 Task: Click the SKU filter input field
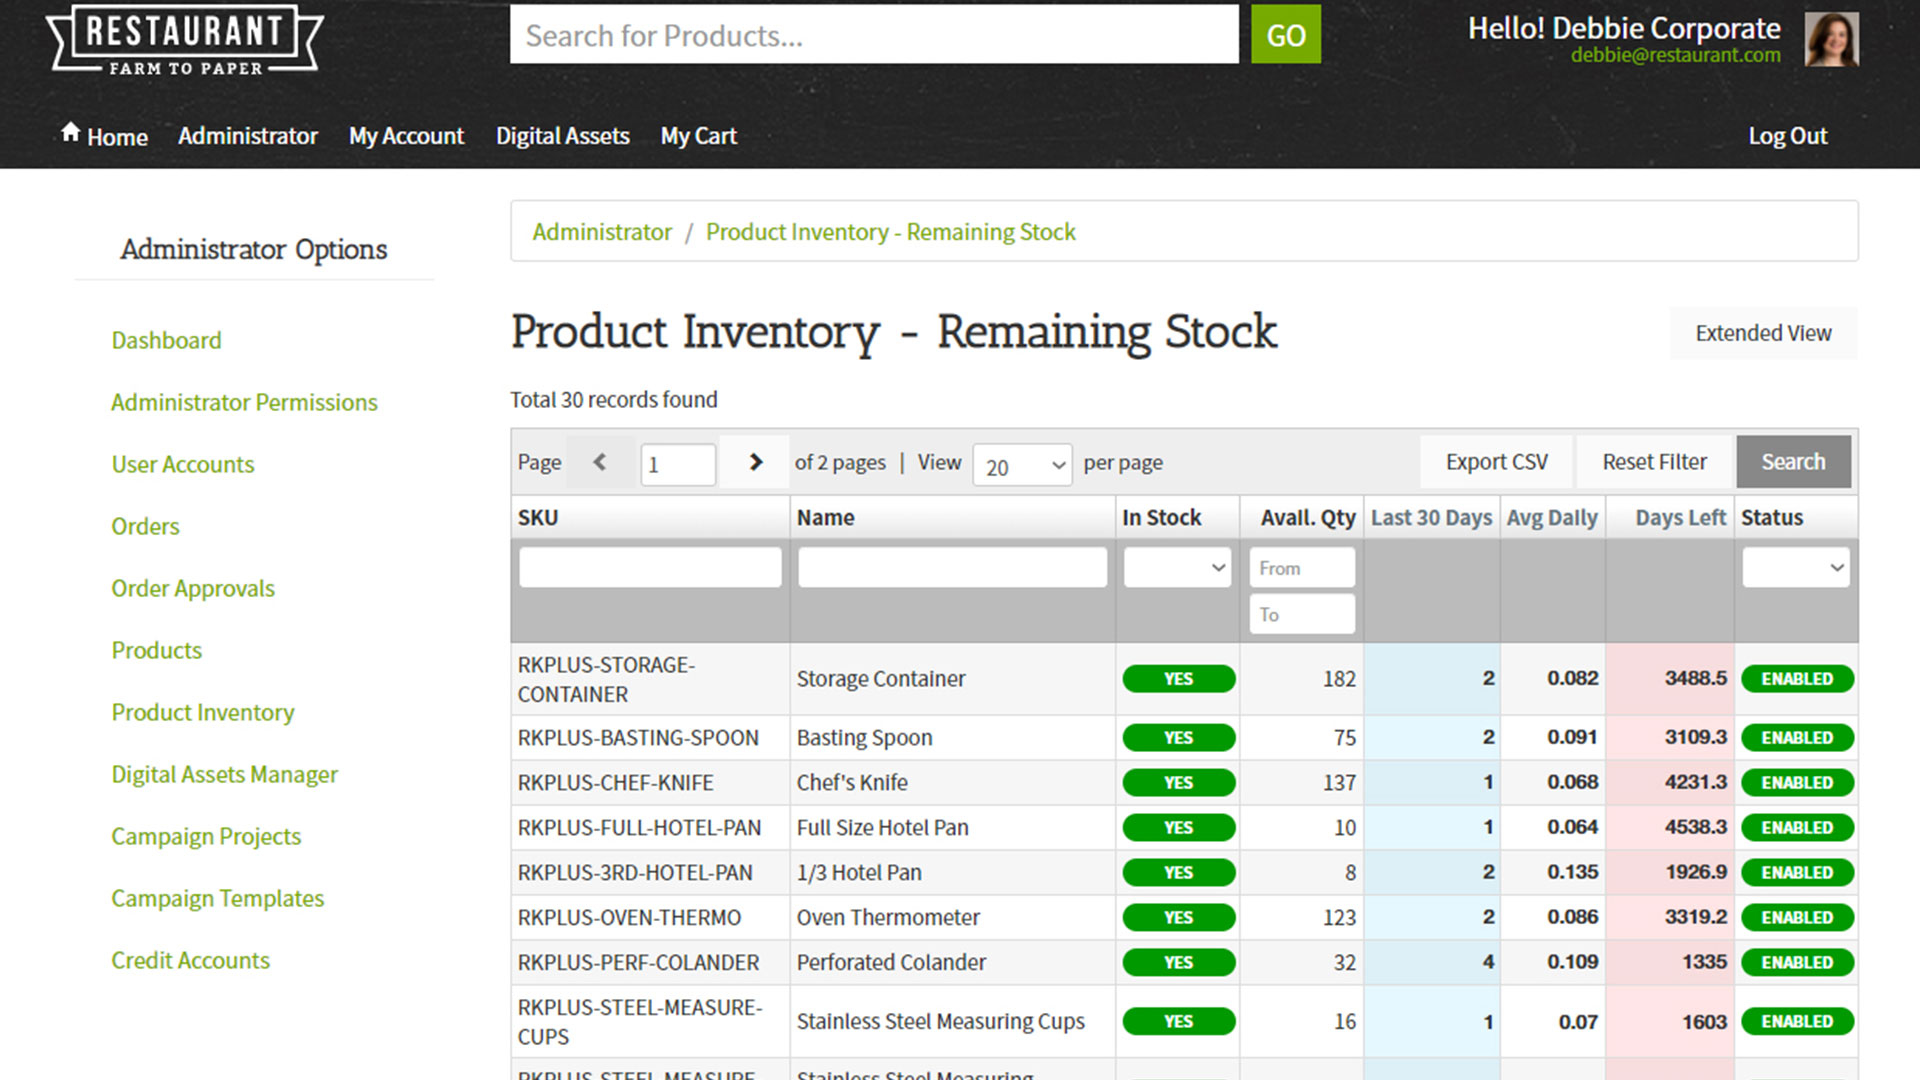650,568
